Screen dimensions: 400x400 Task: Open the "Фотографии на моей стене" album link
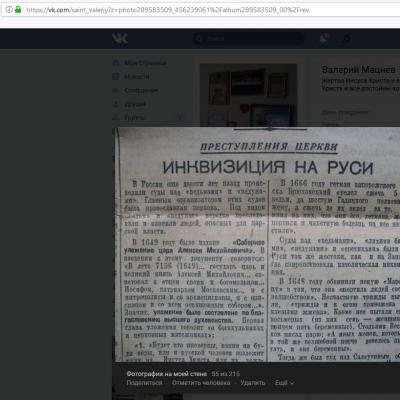pos(167,374)
